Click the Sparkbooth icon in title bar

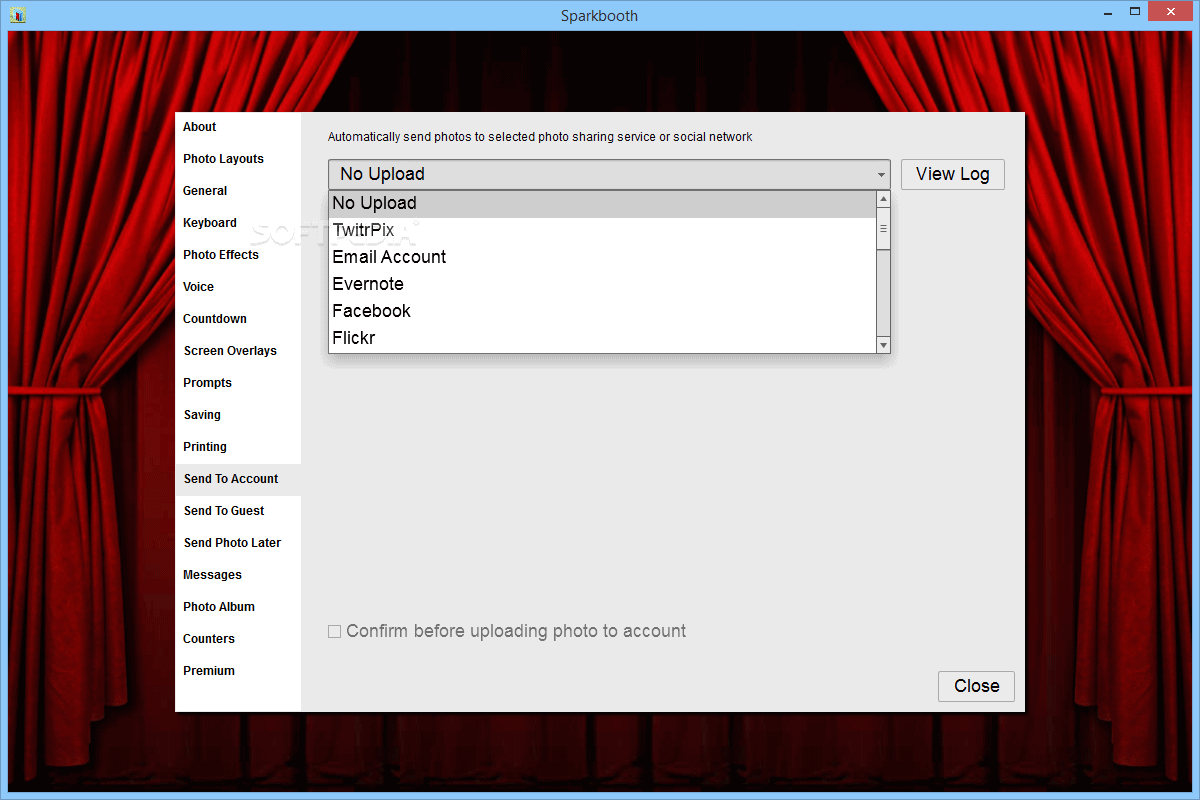[17, 15]
